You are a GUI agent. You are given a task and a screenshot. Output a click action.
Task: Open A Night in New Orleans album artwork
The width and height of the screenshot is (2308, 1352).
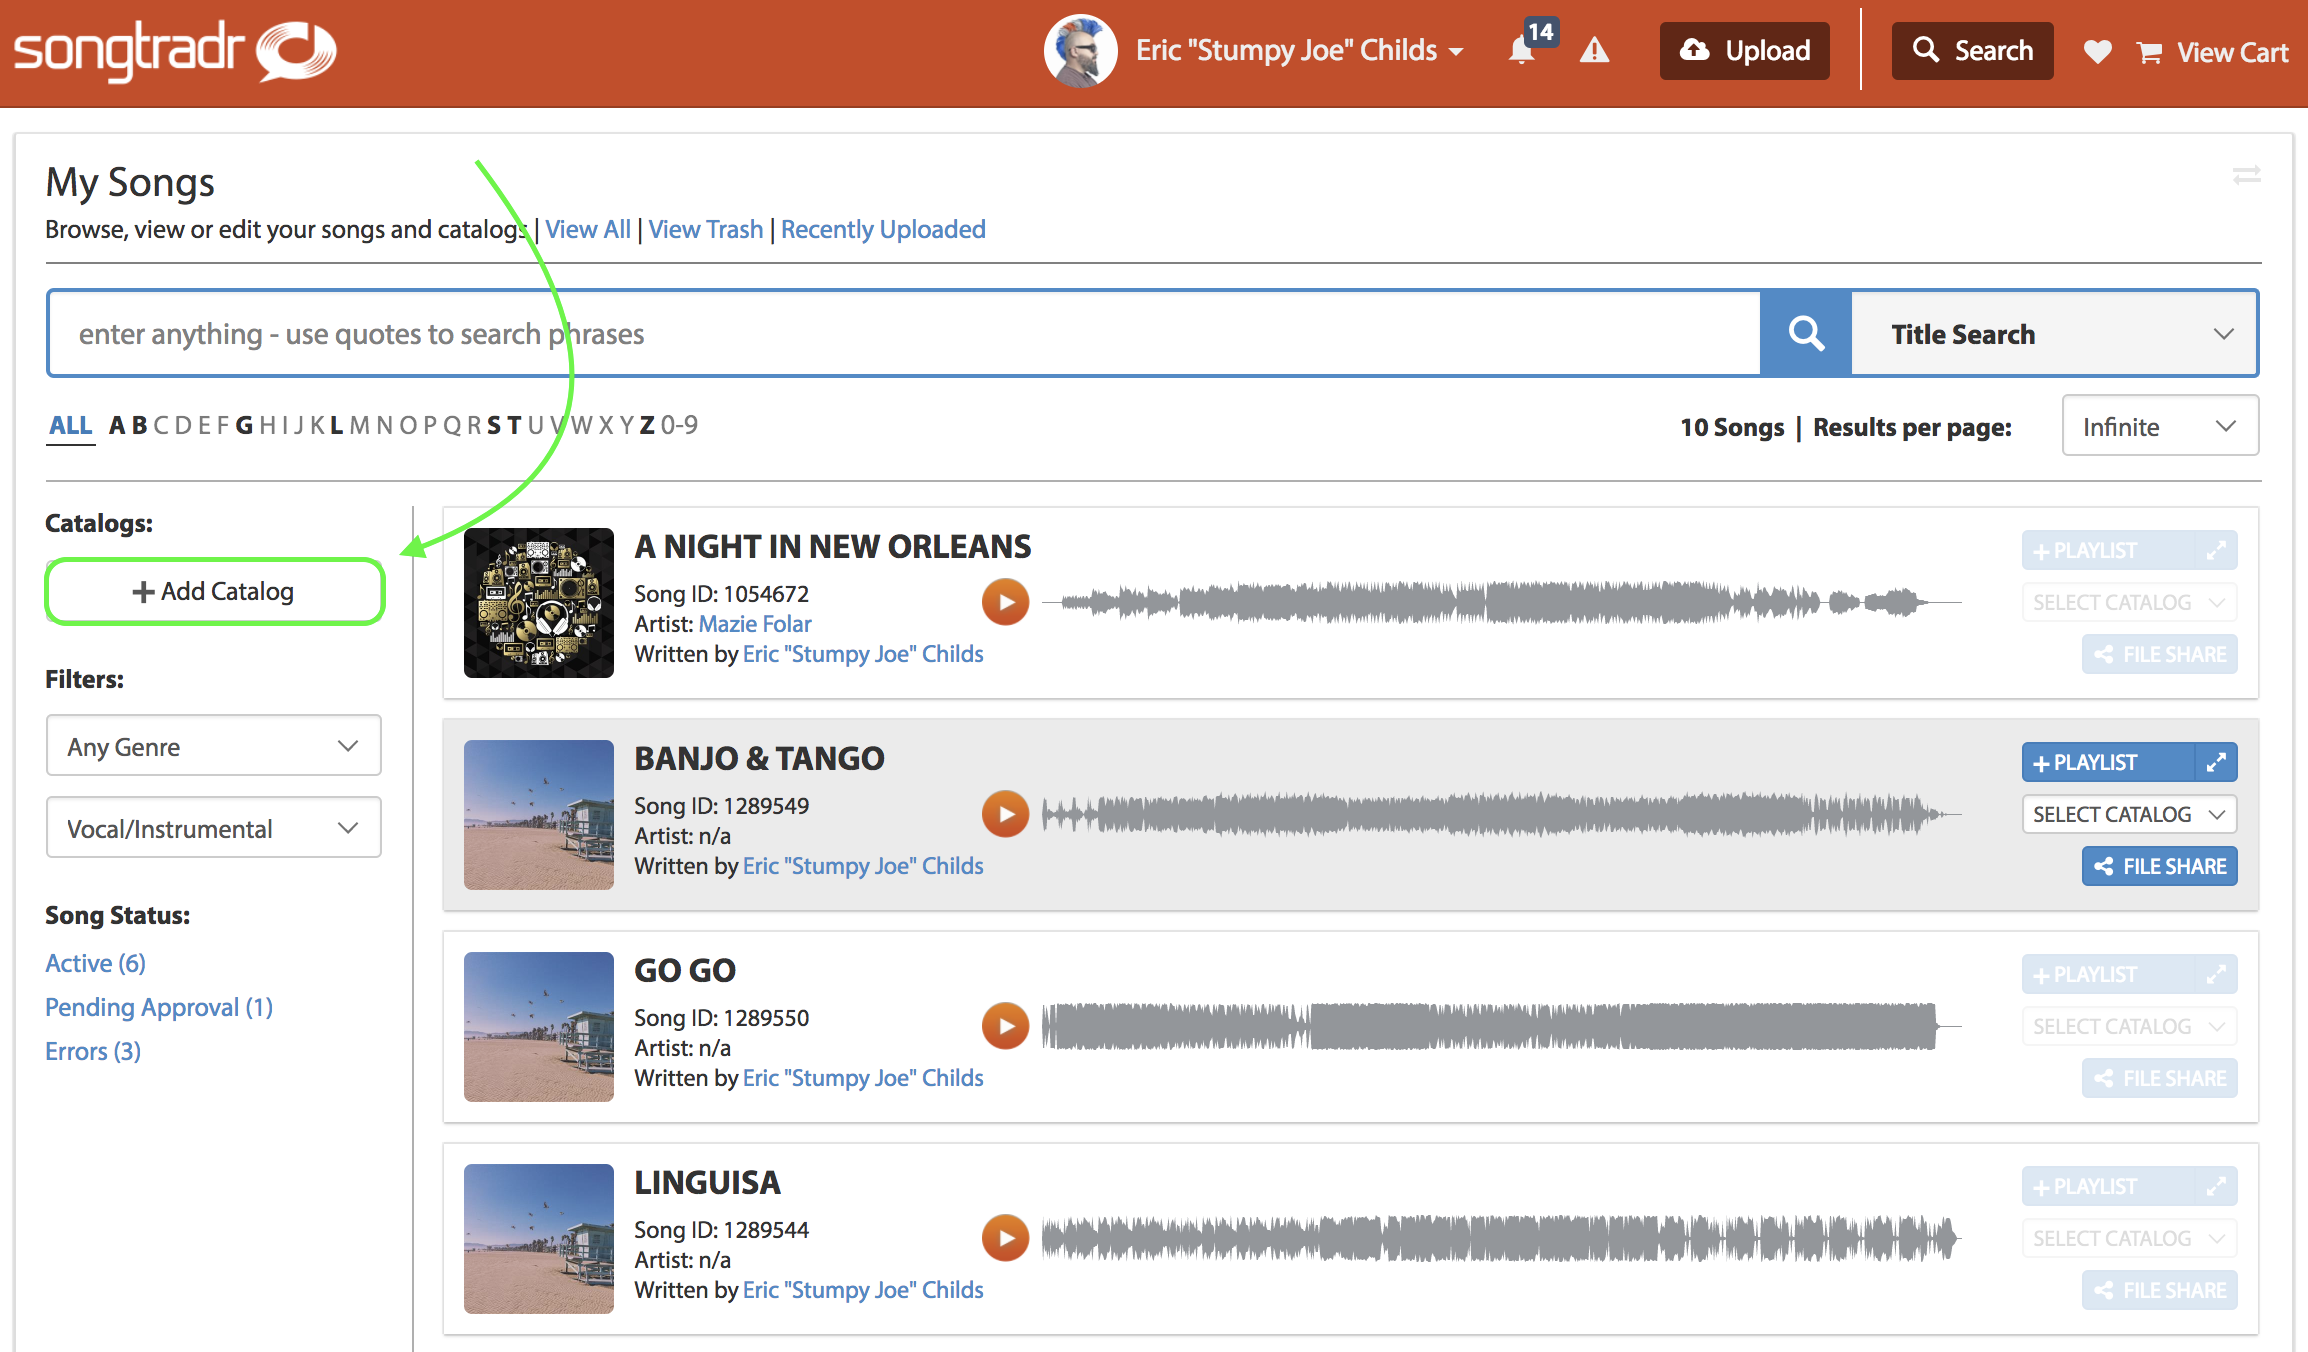[539, 603]
